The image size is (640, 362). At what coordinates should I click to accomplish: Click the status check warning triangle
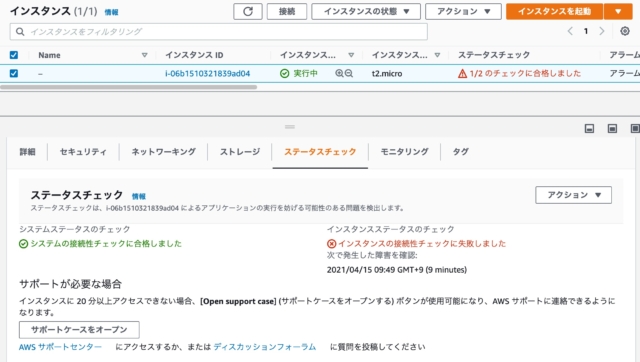point(462,73)
